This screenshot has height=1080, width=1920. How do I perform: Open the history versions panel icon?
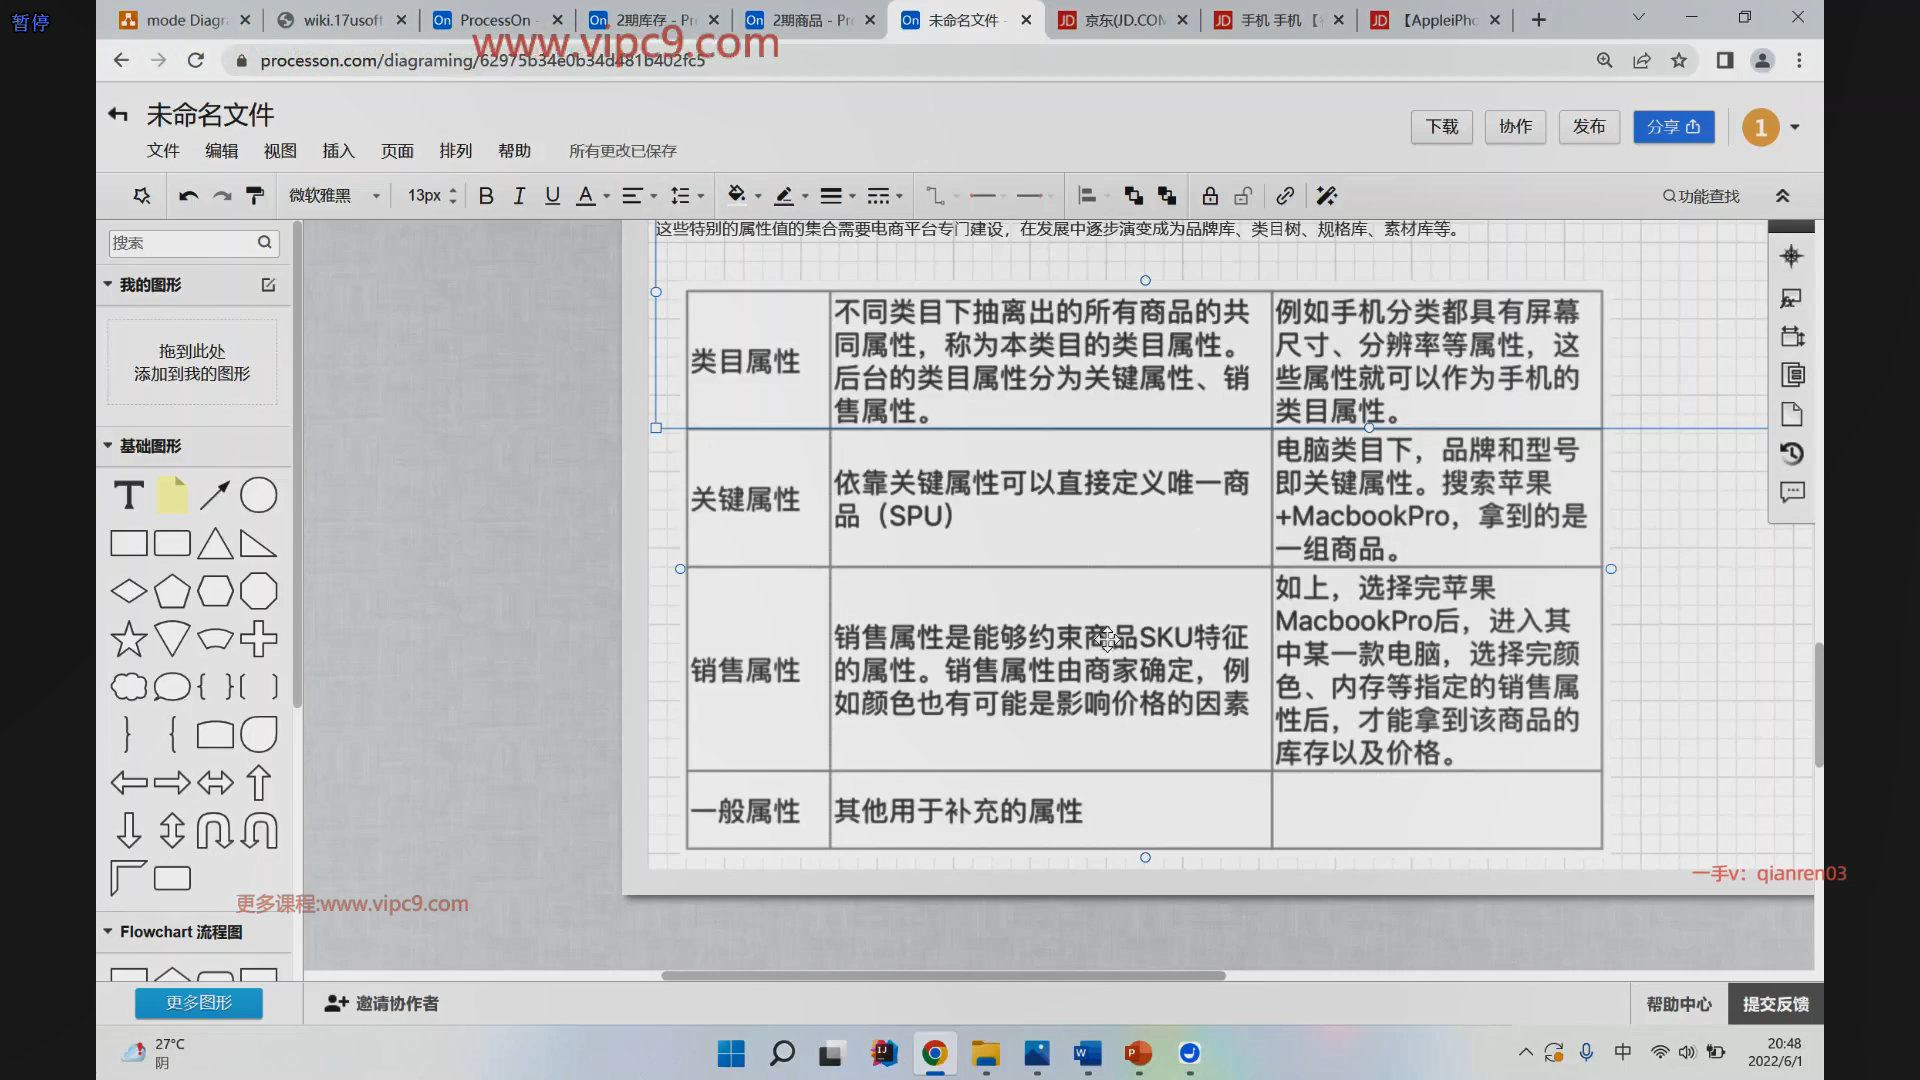click(x=1792, y=453)
